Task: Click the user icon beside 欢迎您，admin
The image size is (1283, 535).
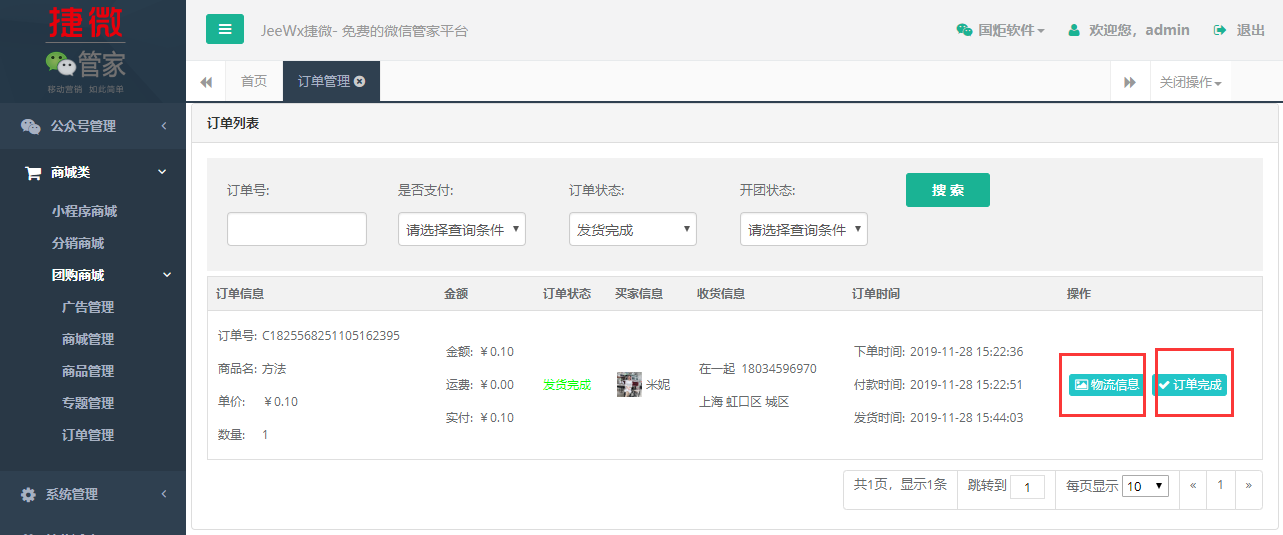Action: 1074,30
